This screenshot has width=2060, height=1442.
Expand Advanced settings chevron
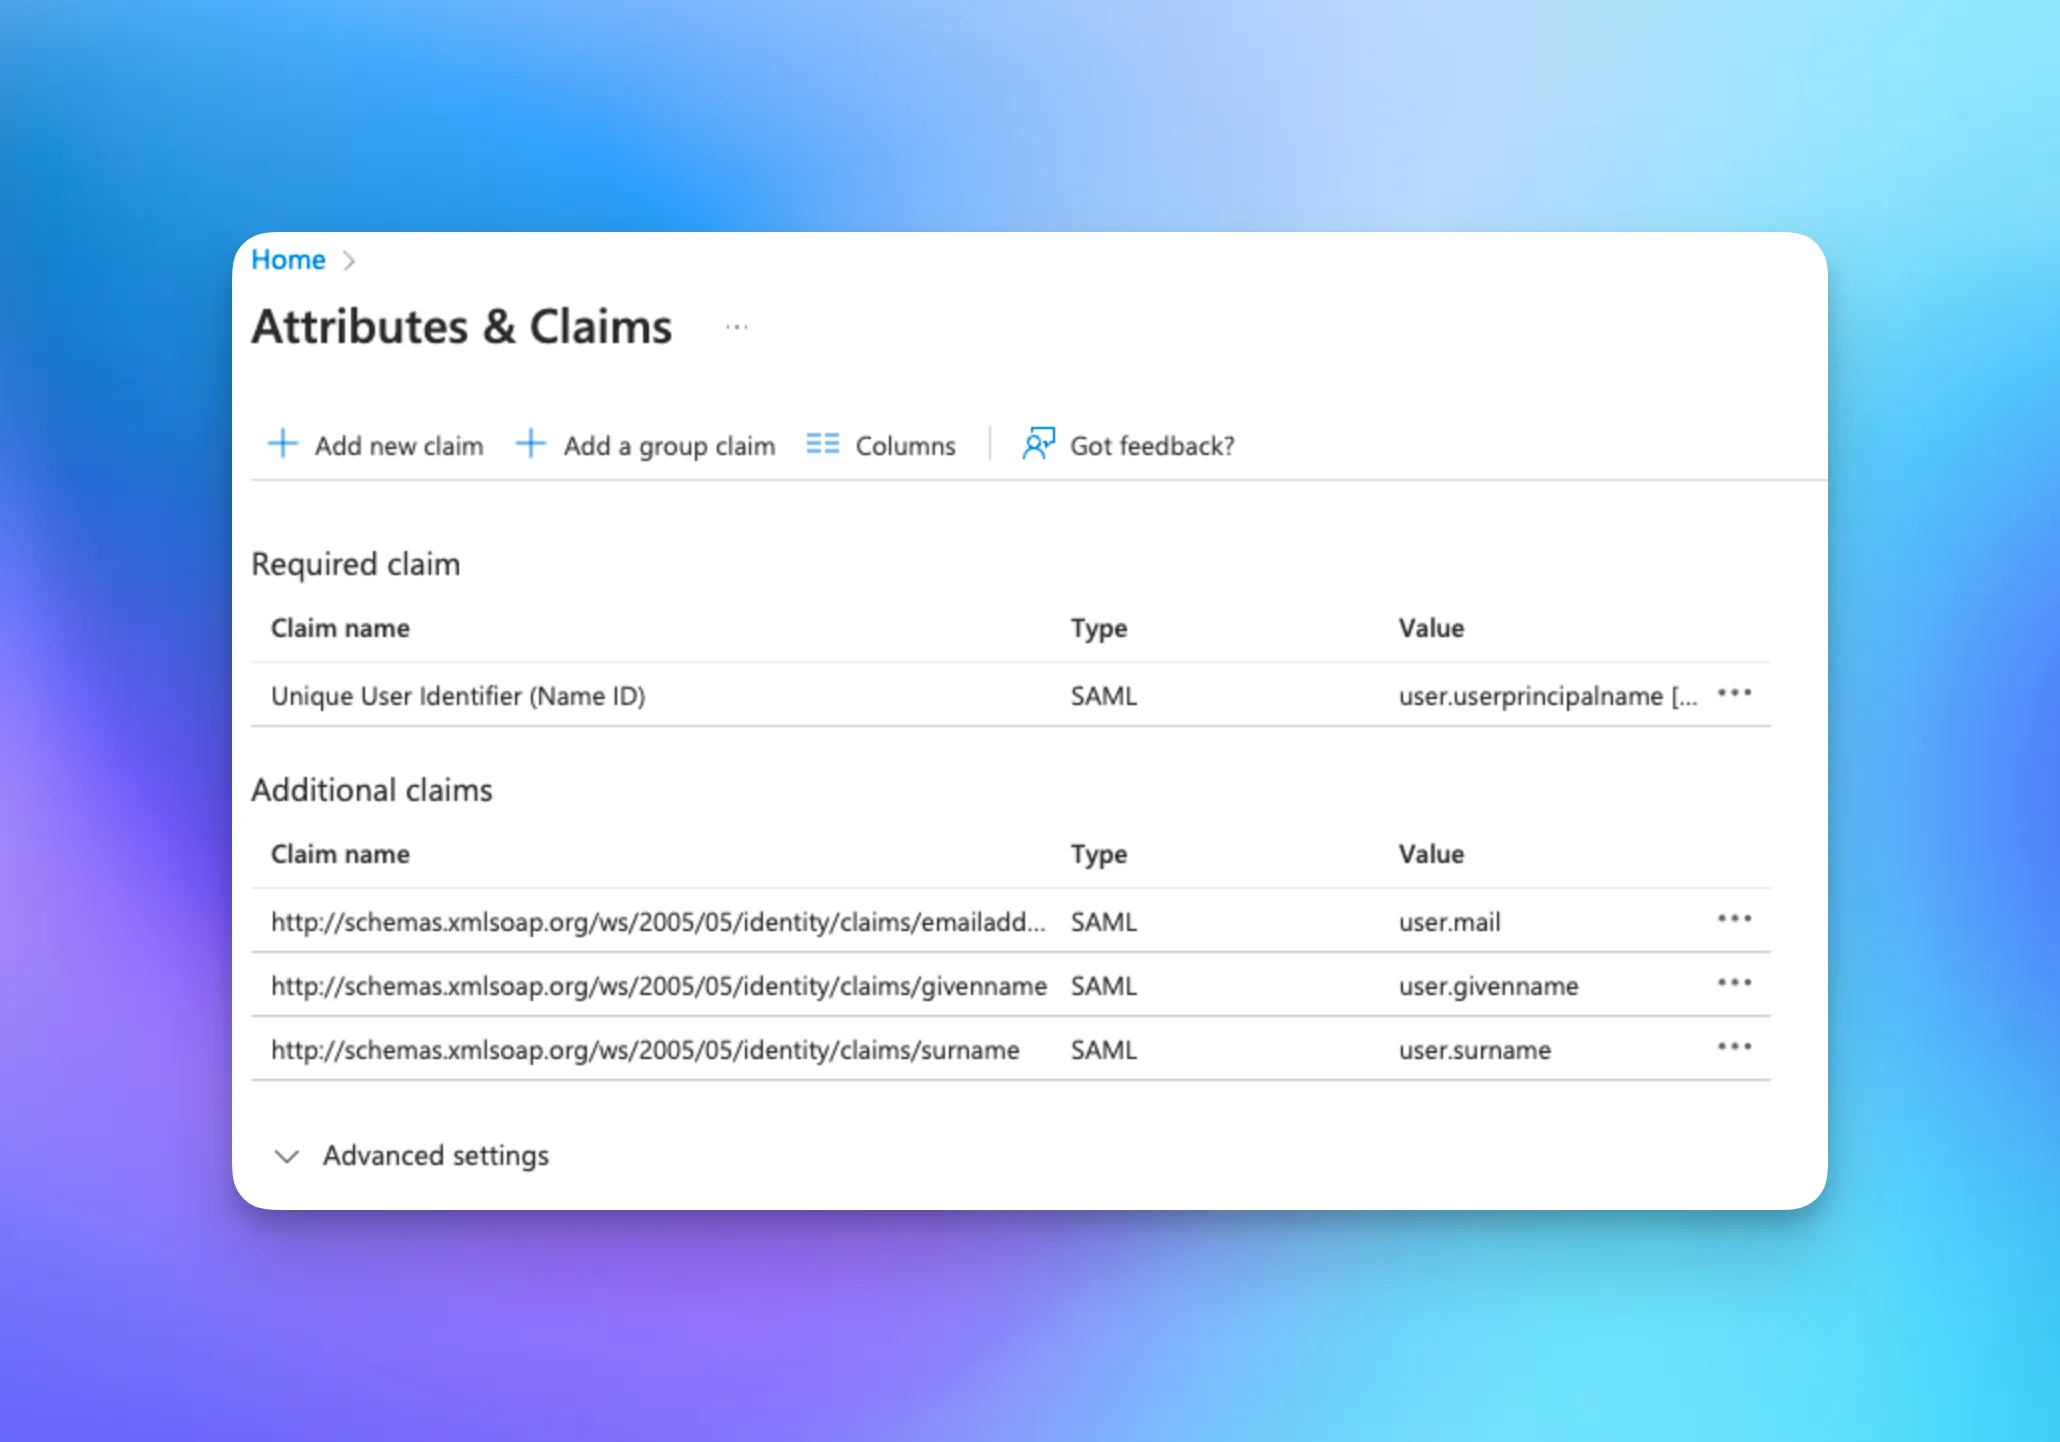287,1157
